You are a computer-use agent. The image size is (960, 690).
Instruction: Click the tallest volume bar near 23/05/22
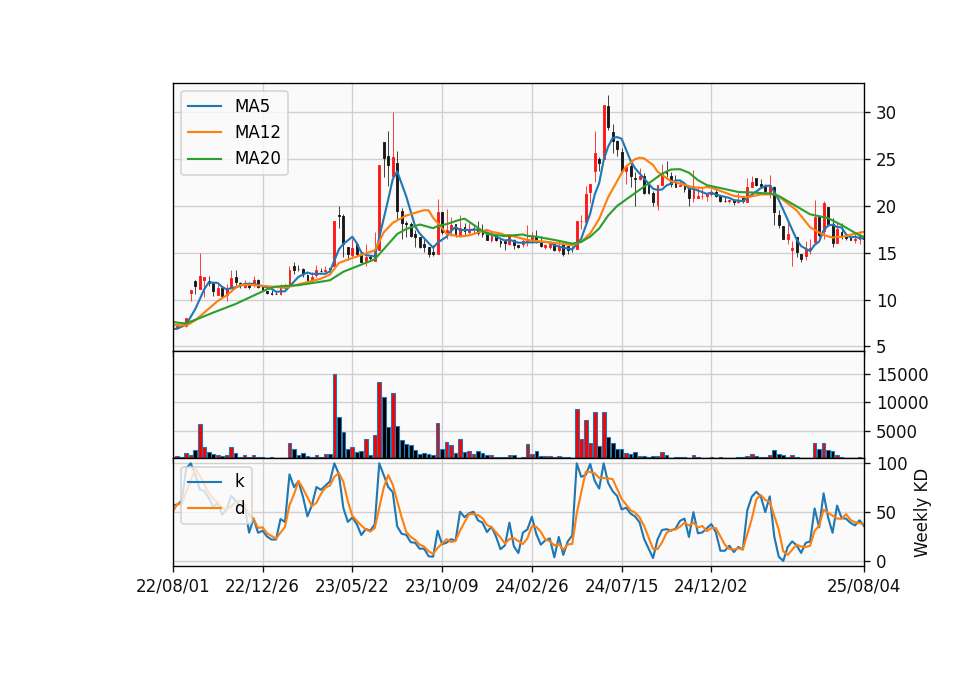(335, 416)
